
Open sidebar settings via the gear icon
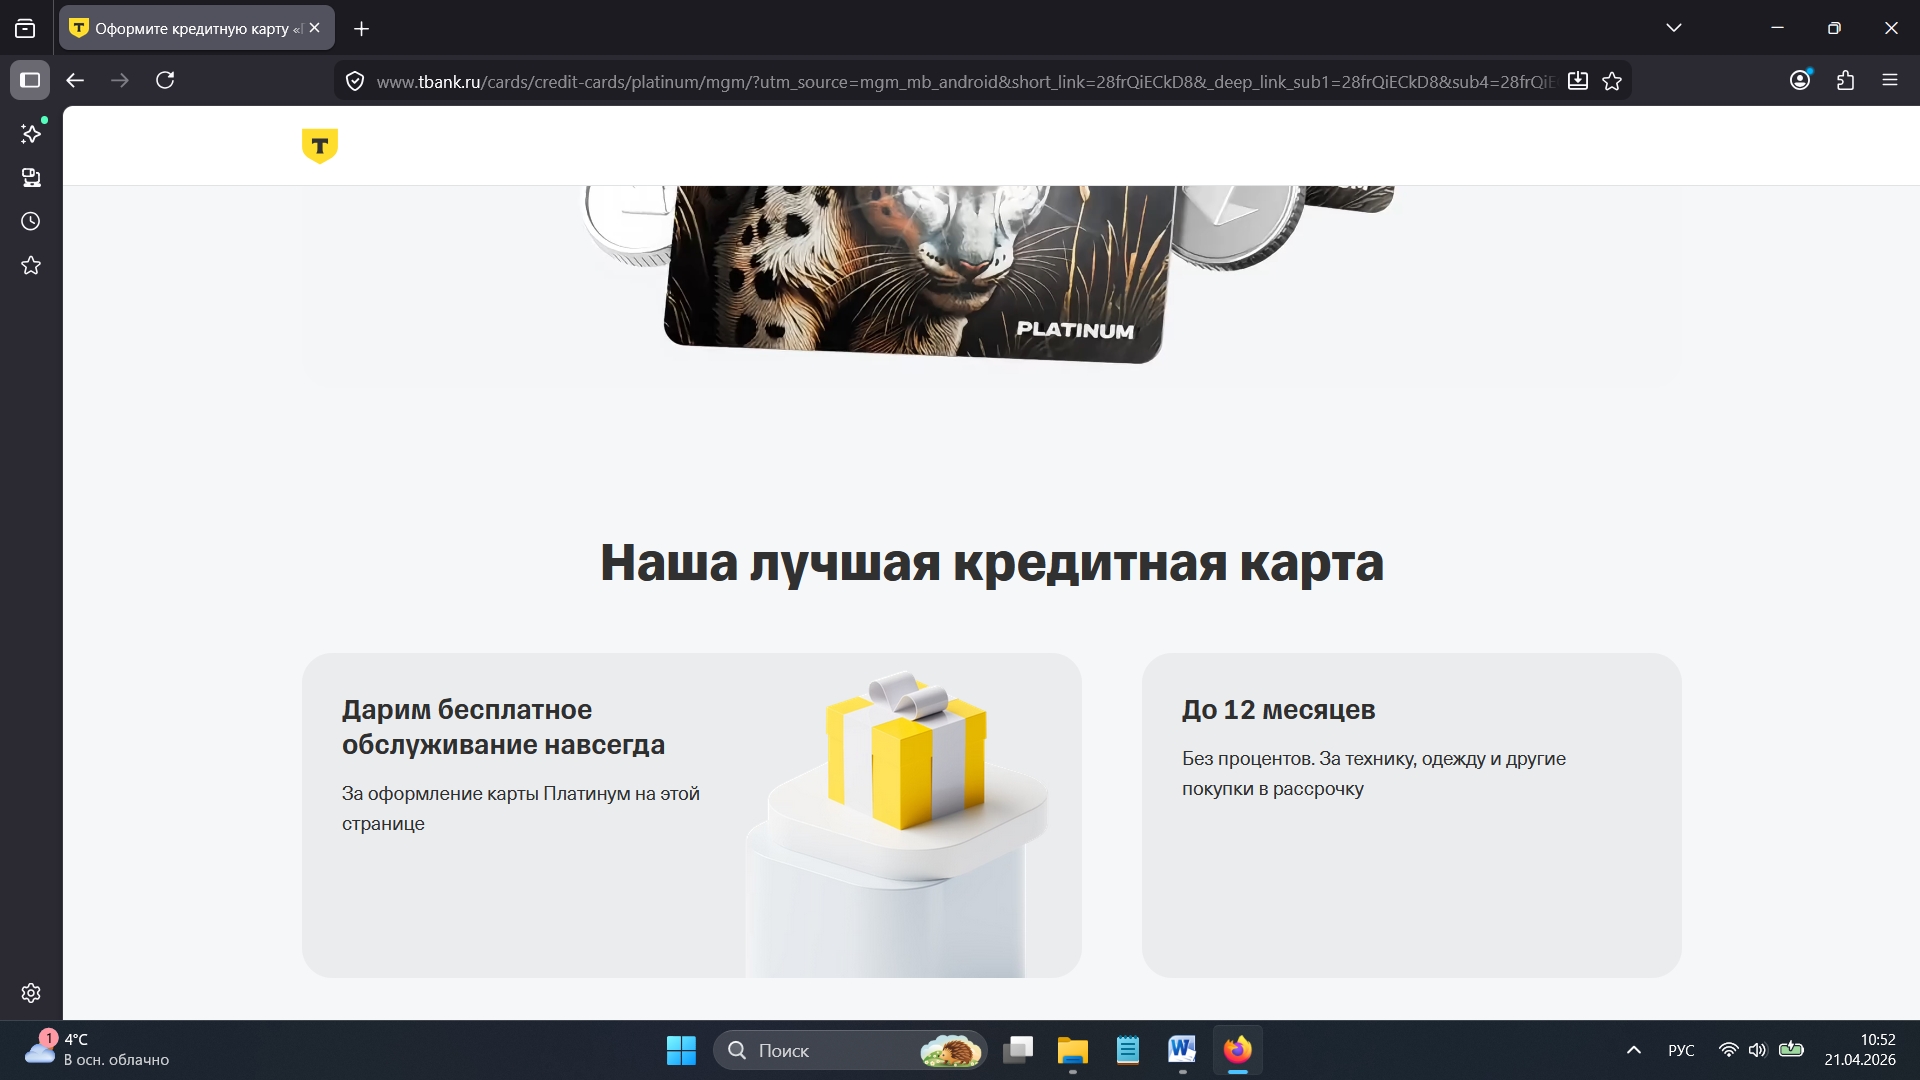click(x=30, y=993)
